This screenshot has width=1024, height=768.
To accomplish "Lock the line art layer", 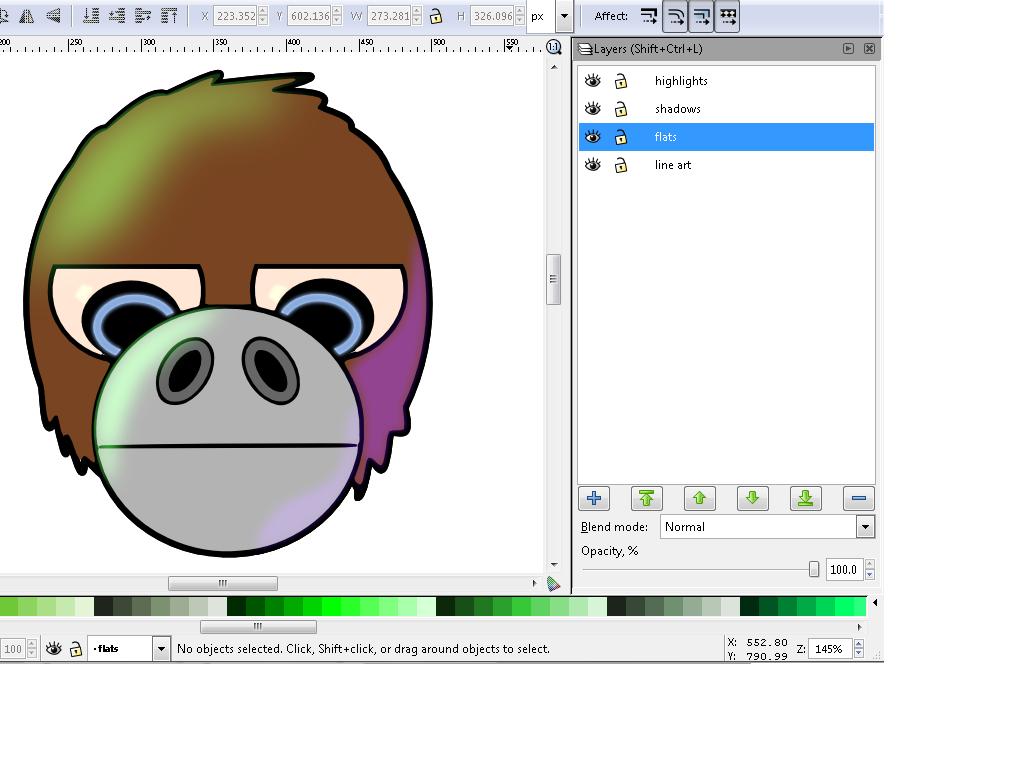I will (621, 165).
